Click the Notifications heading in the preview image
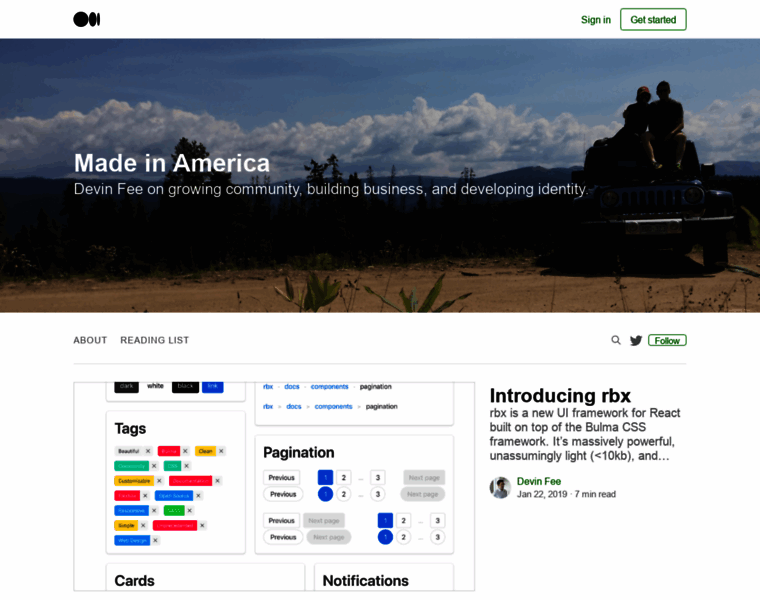Image resolution: width=760 pixels, height=600 pixels. point(365,580)
